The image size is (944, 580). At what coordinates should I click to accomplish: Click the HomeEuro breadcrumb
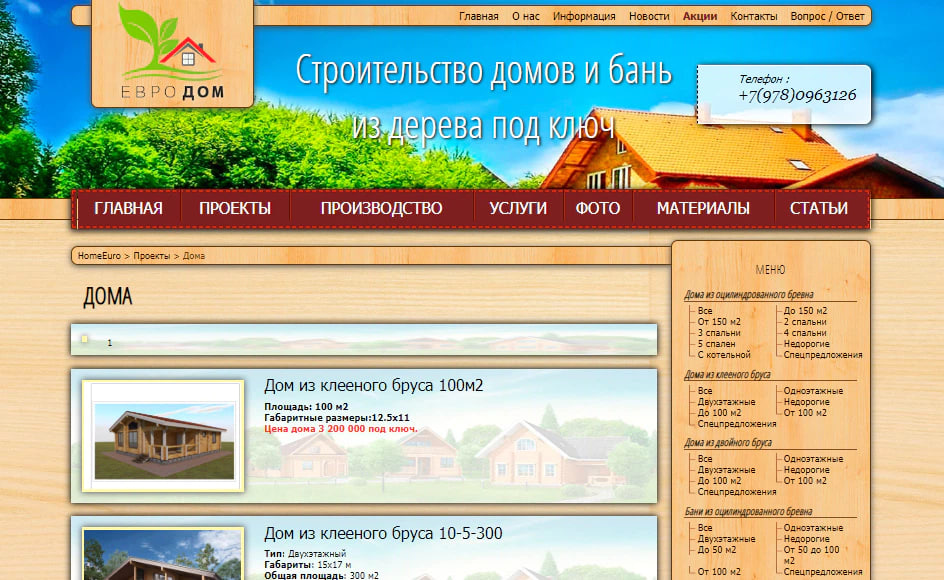coord(99,256)
